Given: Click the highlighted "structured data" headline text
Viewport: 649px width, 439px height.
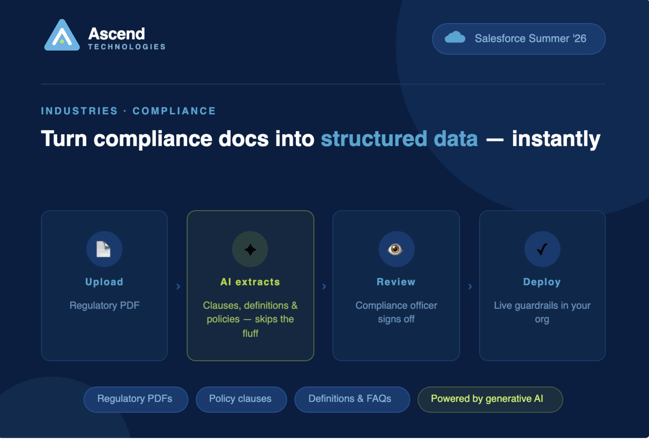Looking at the screenshot, I should (x=399, y=139).
